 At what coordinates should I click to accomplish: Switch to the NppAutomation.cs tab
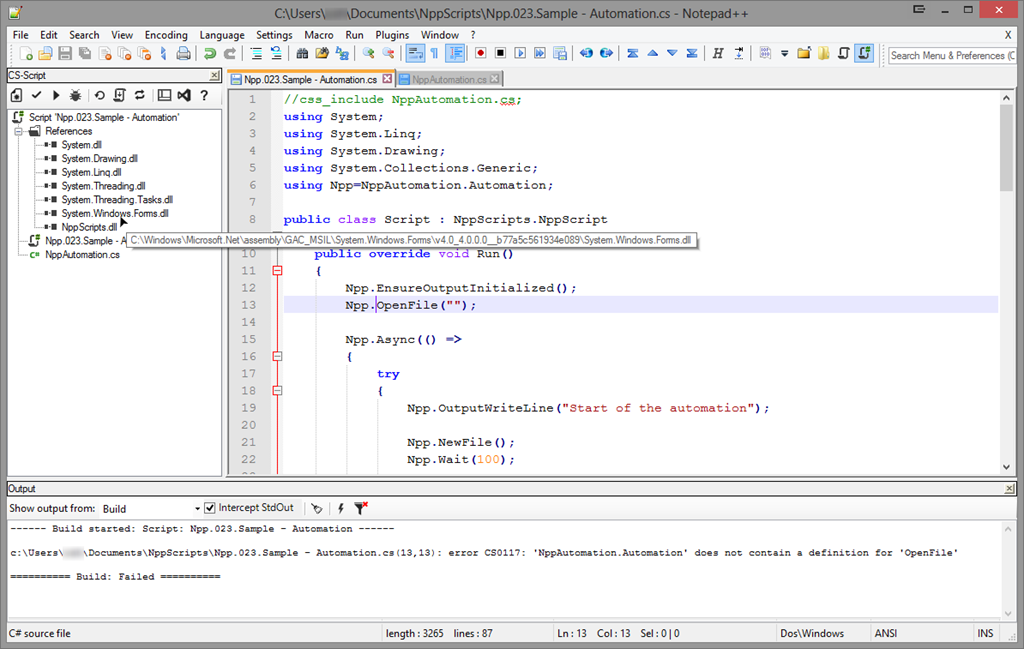(450, 79)
